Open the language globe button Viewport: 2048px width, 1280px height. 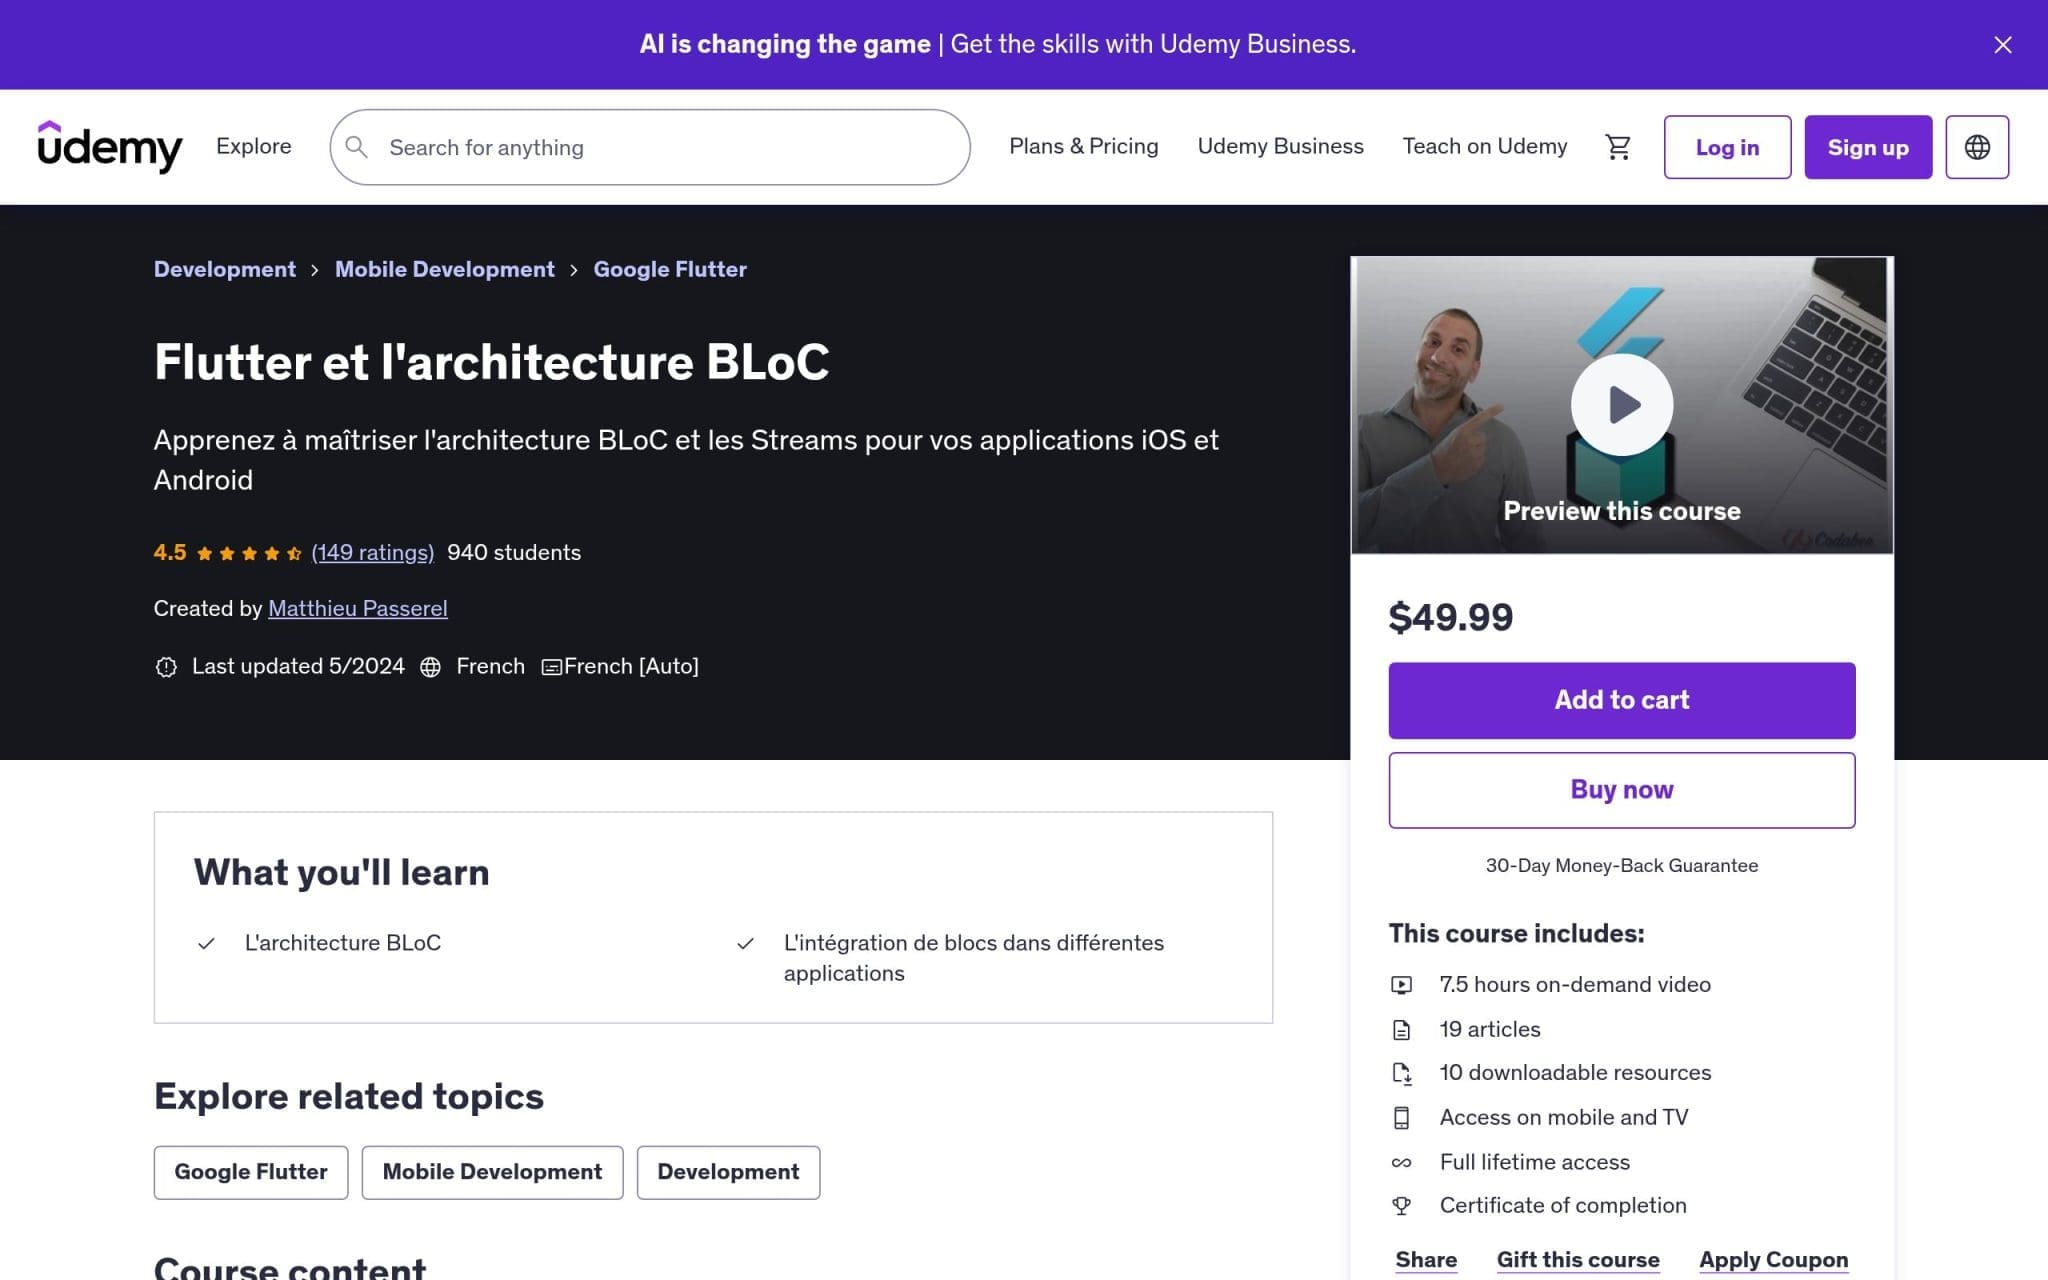pyautogui.click(x=1977, y=147)
